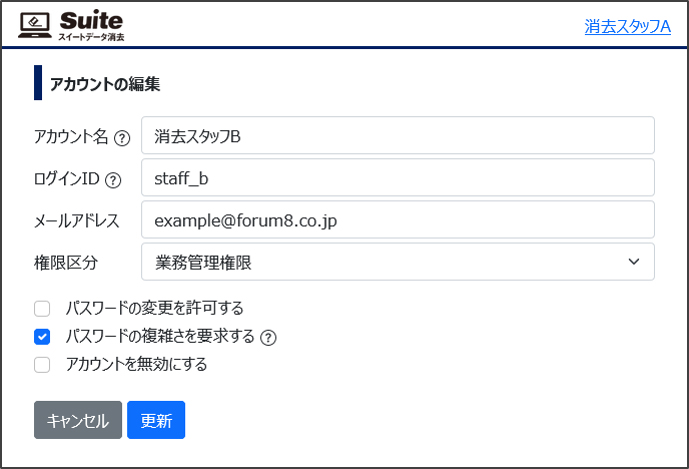Check アカウントを無効にする checkbox
The width and height of the screenshot is (689, 469).
click(x=42, y=365)
